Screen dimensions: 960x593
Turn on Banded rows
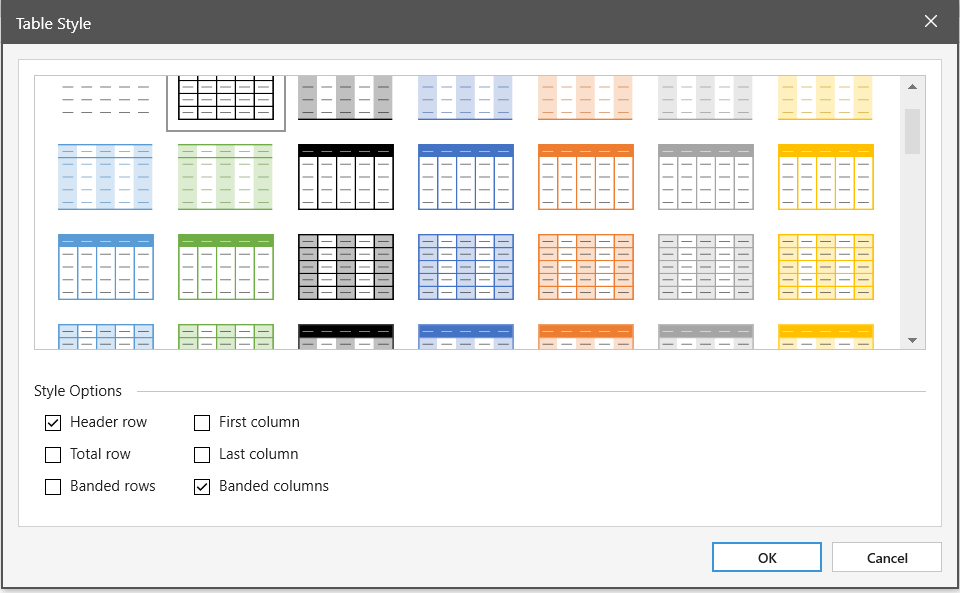(x=53, y=487)
